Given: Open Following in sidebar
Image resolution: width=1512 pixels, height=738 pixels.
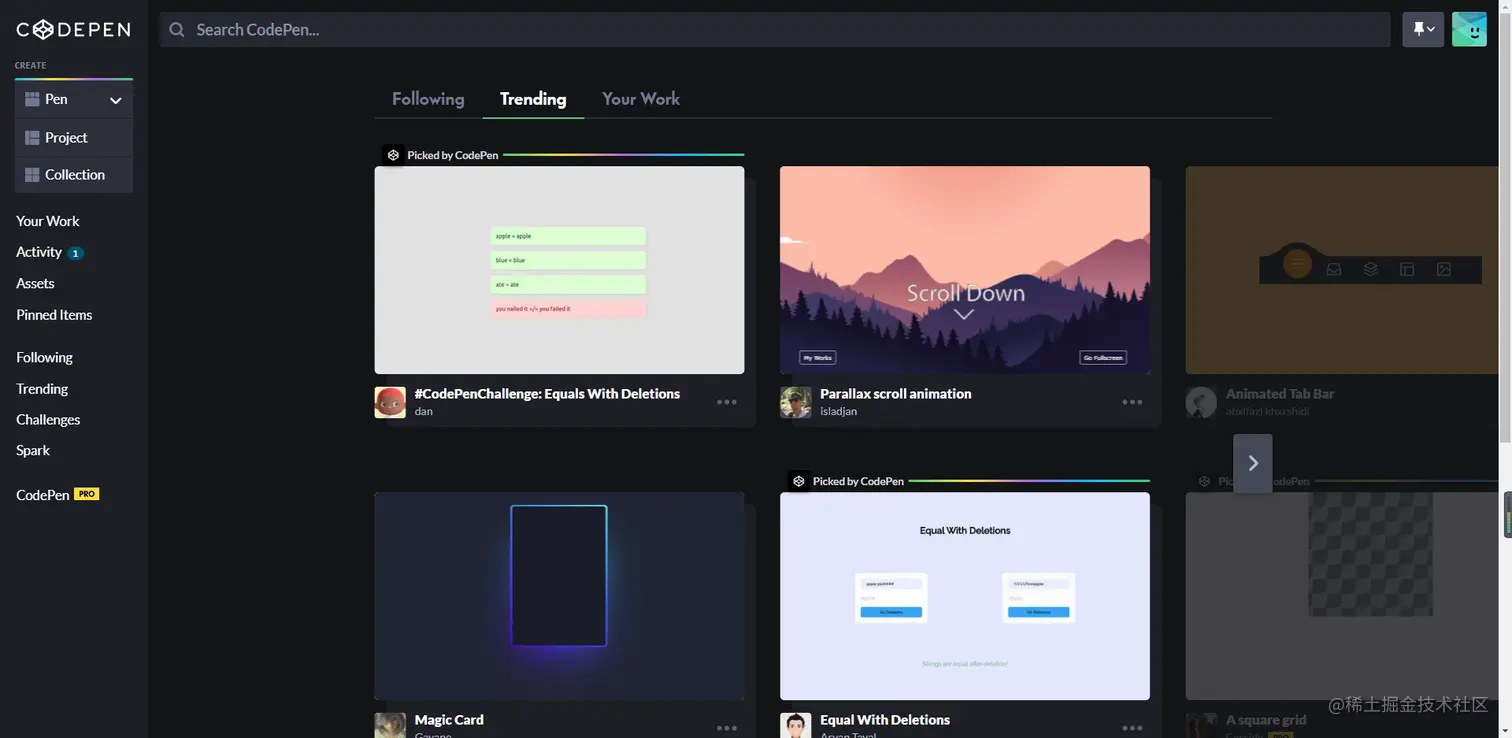Looking at the screenshot, I should click(44, 357).
